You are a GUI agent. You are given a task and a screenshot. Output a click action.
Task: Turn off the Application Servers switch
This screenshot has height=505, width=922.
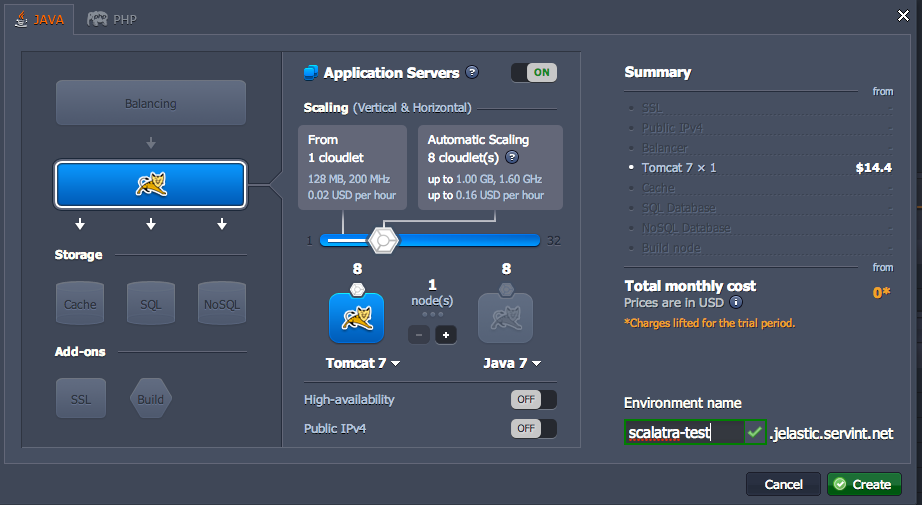[534, 72]
